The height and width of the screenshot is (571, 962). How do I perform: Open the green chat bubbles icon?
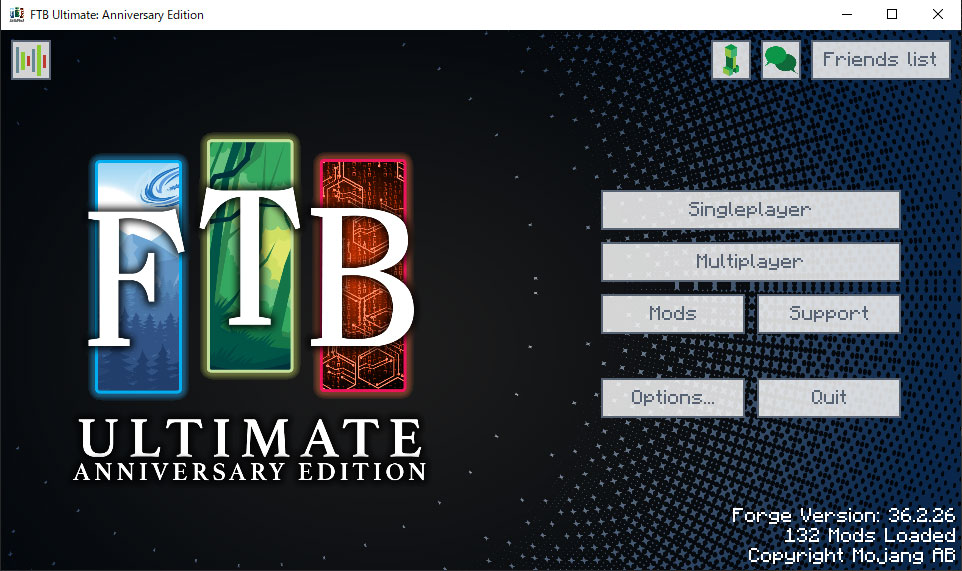[780, 60]
